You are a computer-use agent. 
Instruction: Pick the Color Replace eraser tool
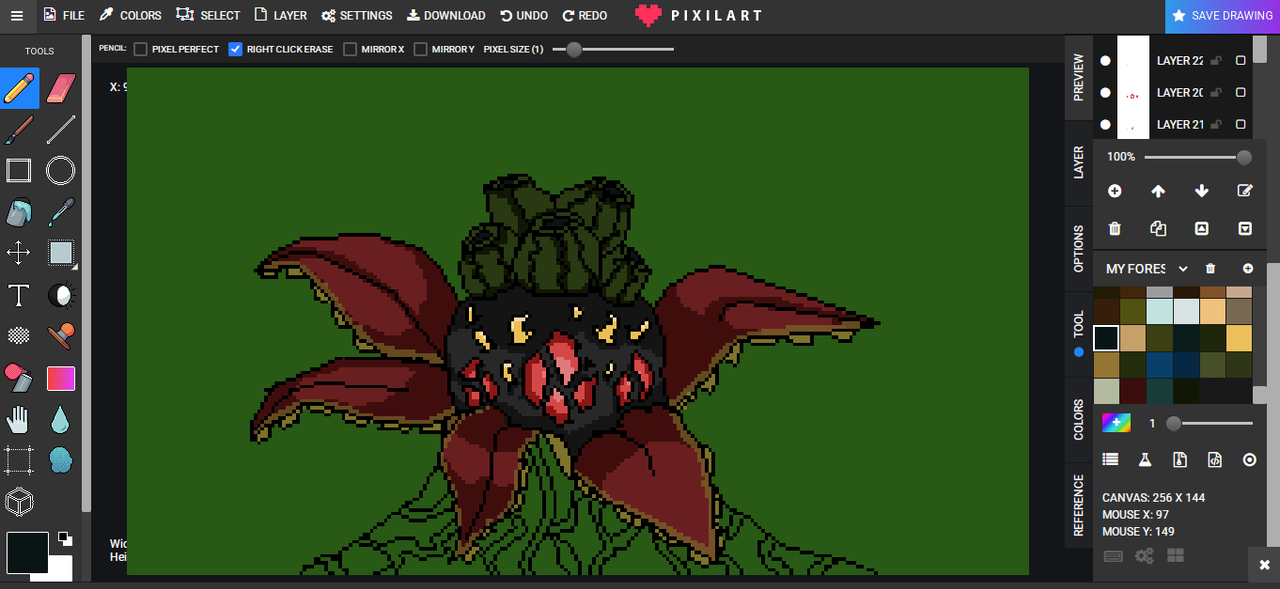[x=19, y=378]
